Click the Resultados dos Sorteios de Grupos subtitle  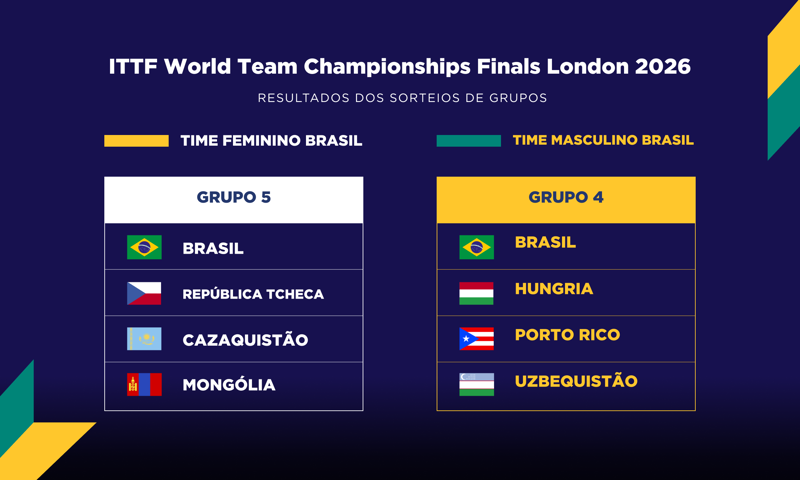(400, 99)
